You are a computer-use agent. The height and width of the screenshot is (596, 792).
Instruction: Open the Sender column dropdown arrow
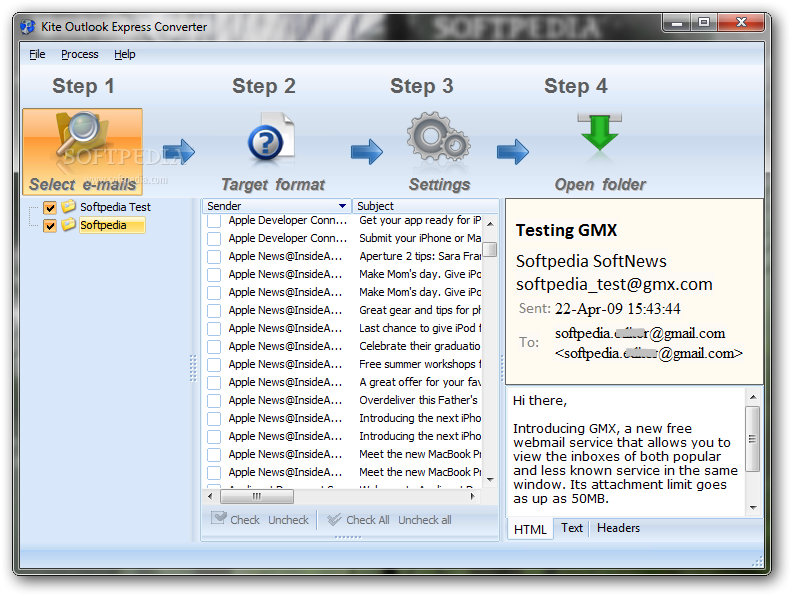pos(342,206)
